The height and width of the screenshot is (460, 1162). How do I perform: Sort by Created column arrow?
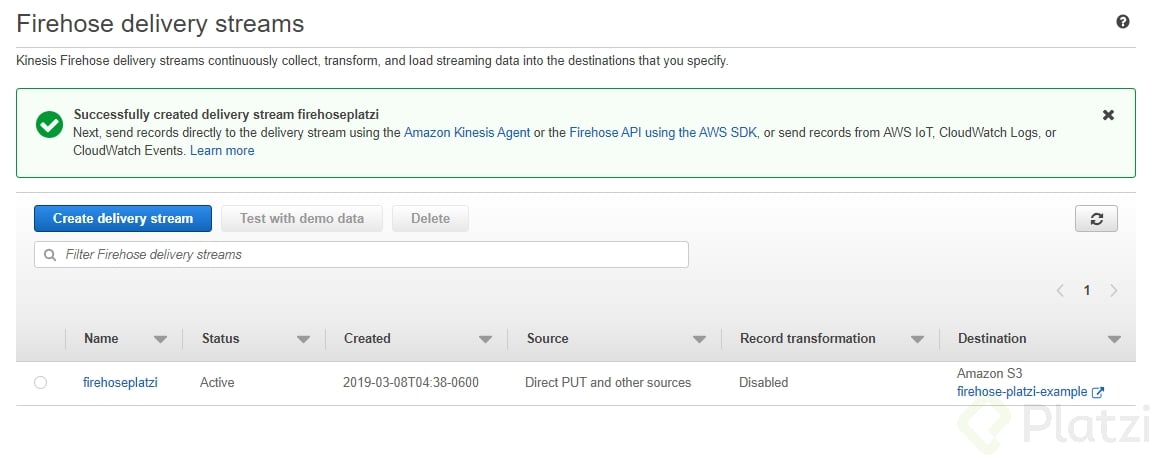coord(485,339)
